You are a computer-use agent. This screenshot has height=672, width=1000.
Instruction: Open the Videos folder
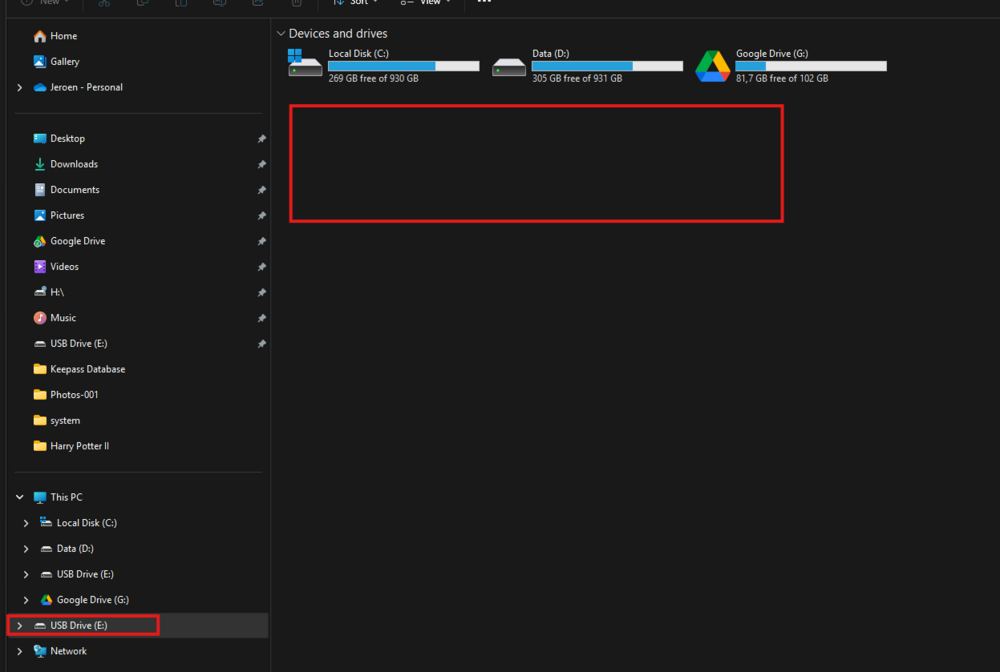click(x=56, y=267)
